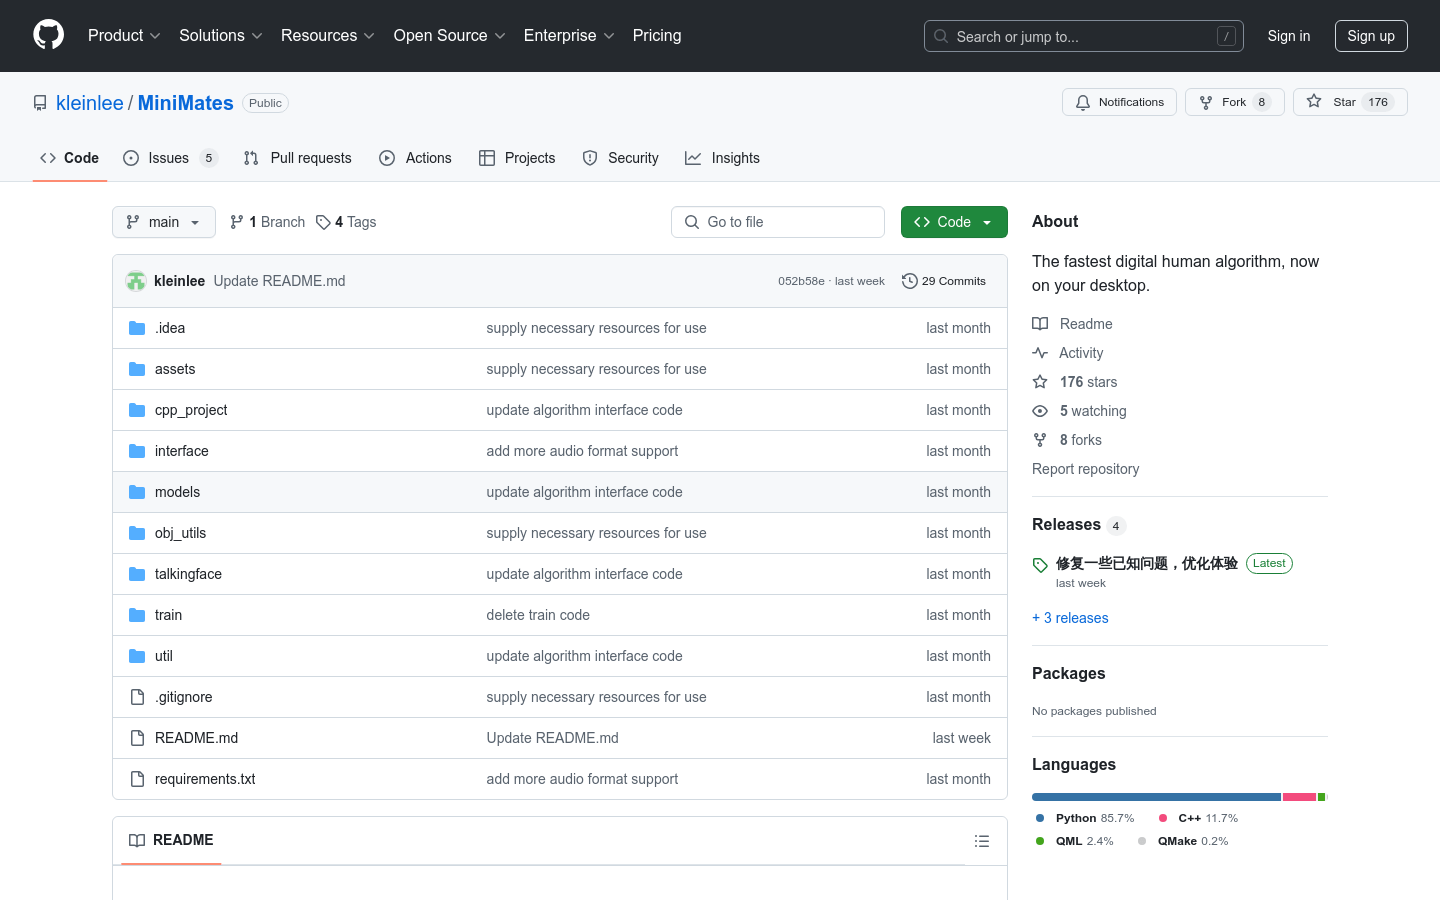Click the .gitignore file icon

137,697
